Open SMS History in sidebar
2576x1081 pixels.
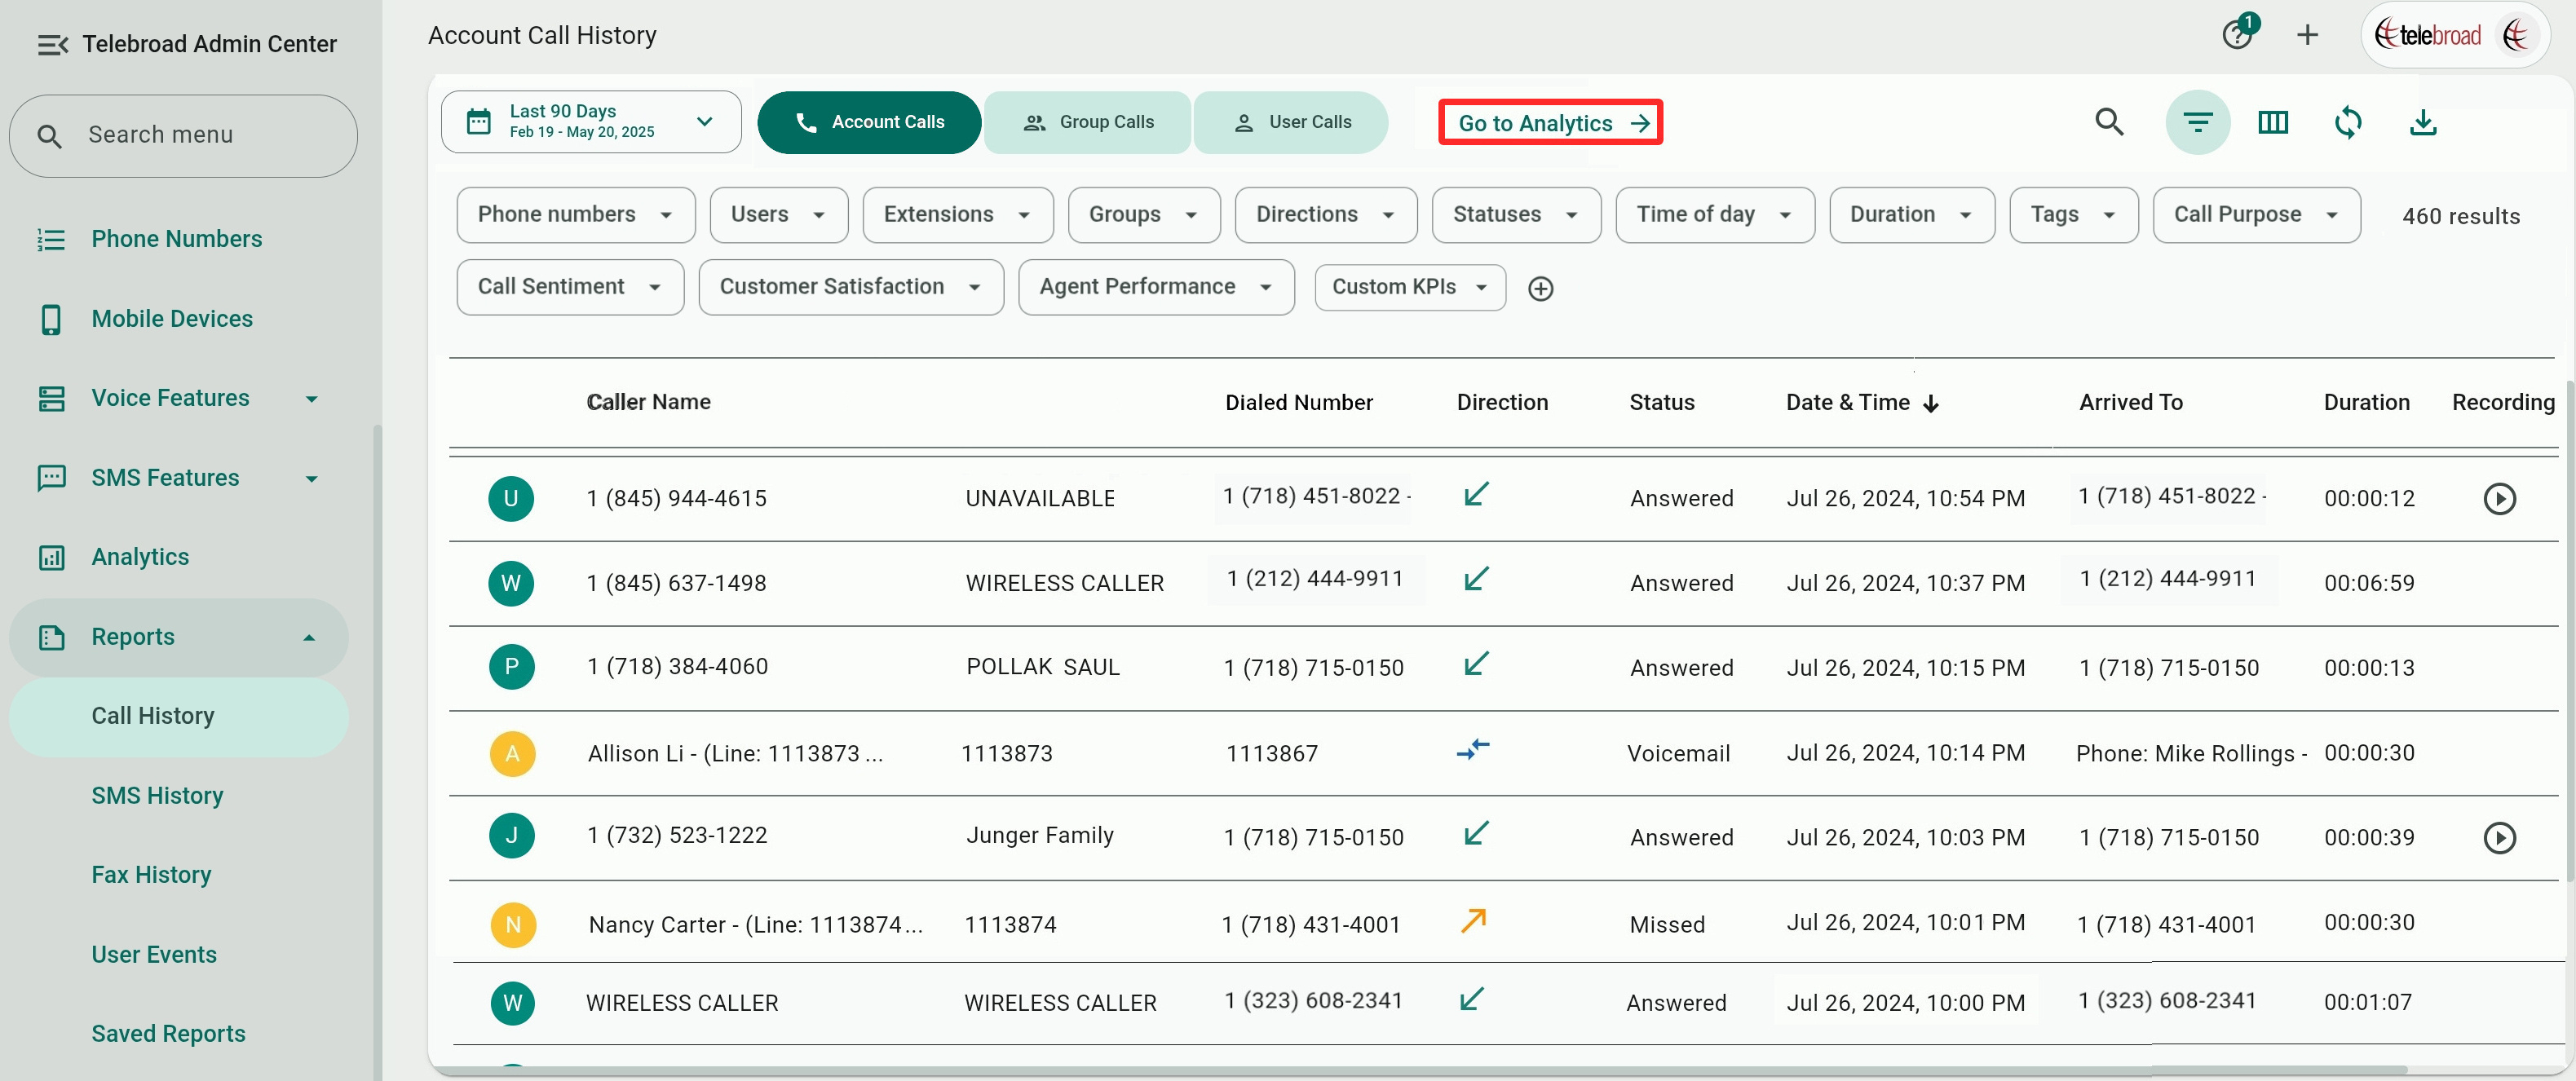pos(157,795)
